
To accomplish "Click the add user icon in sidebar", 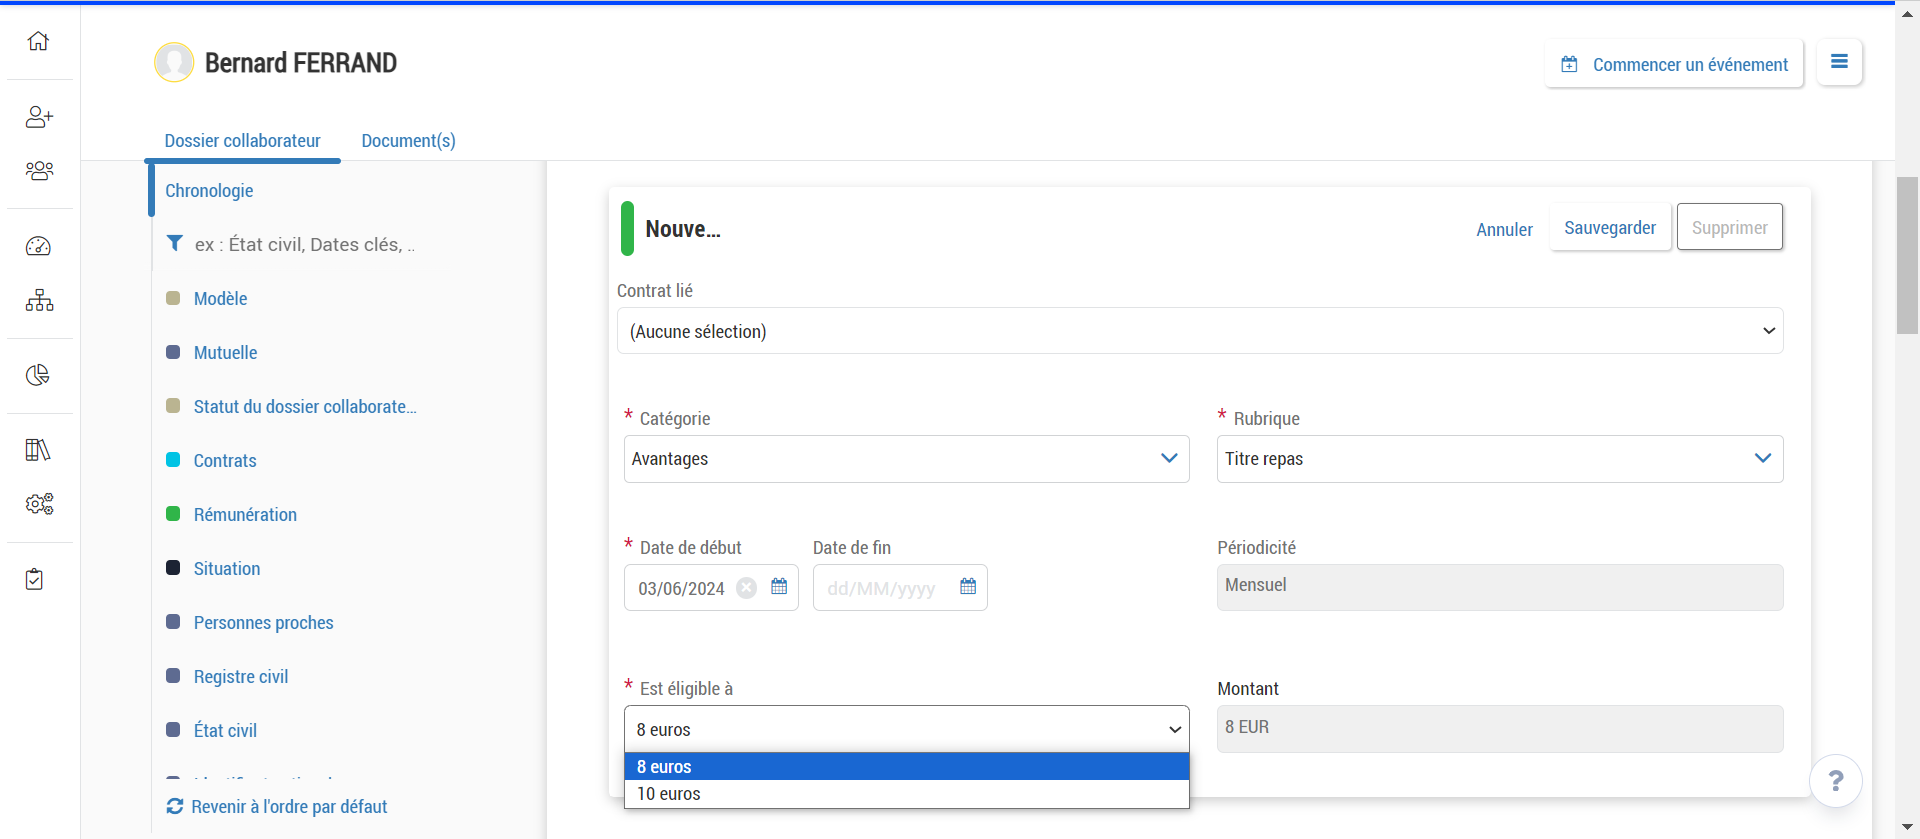I will [x=39, y=117].
